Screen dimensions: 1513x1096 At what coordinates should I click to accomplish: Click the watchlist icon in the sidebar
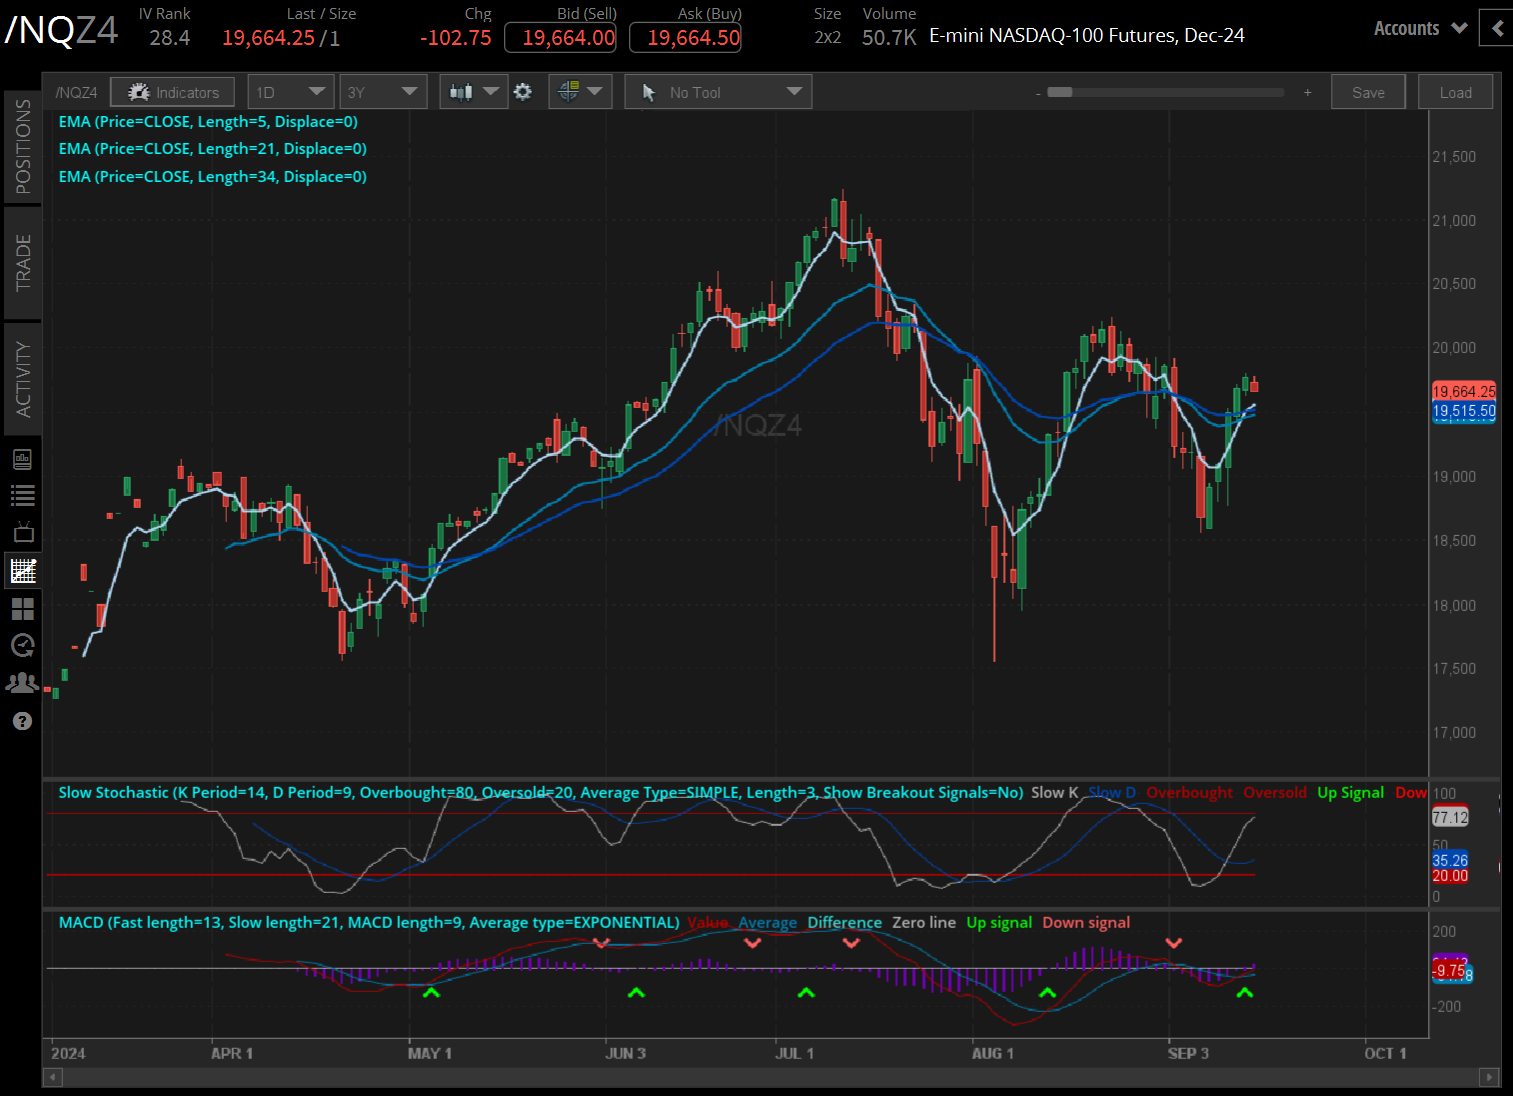(x=22, y=494)
